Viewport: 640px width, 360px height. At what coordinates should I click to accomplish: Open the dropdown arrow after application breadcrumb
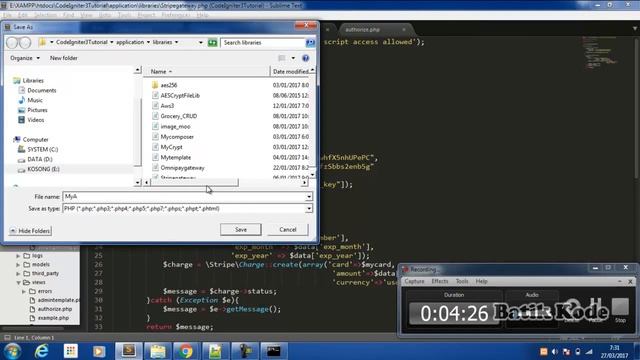point(148,42)
